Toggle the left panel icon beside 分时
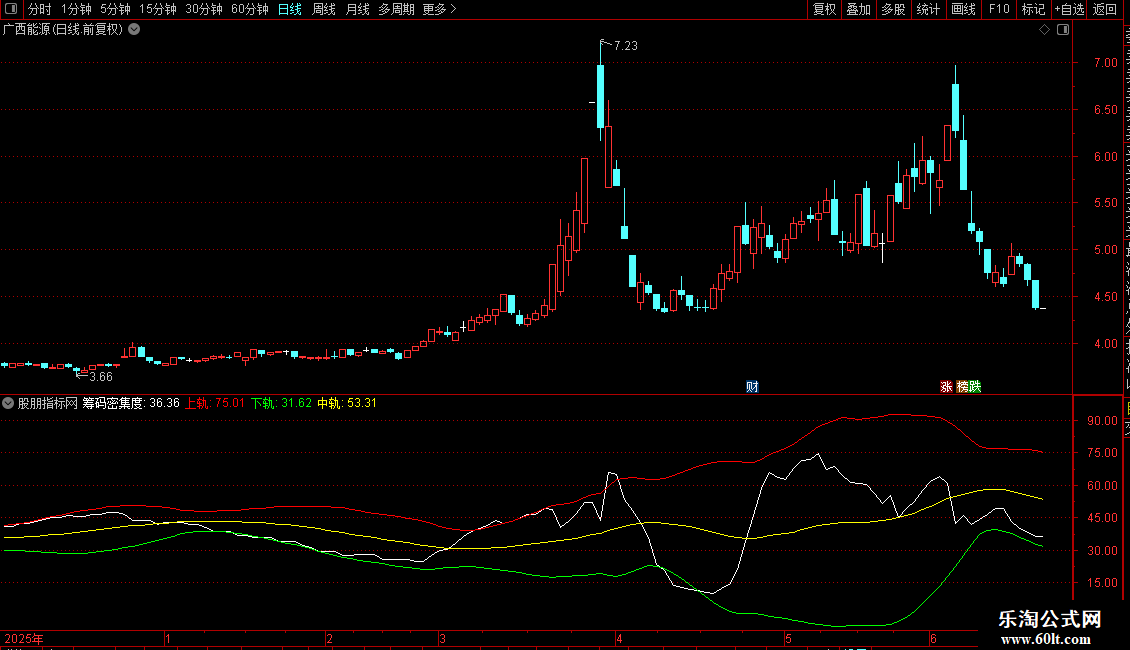Screen dimensions: 1130x650 pos(11,9)
